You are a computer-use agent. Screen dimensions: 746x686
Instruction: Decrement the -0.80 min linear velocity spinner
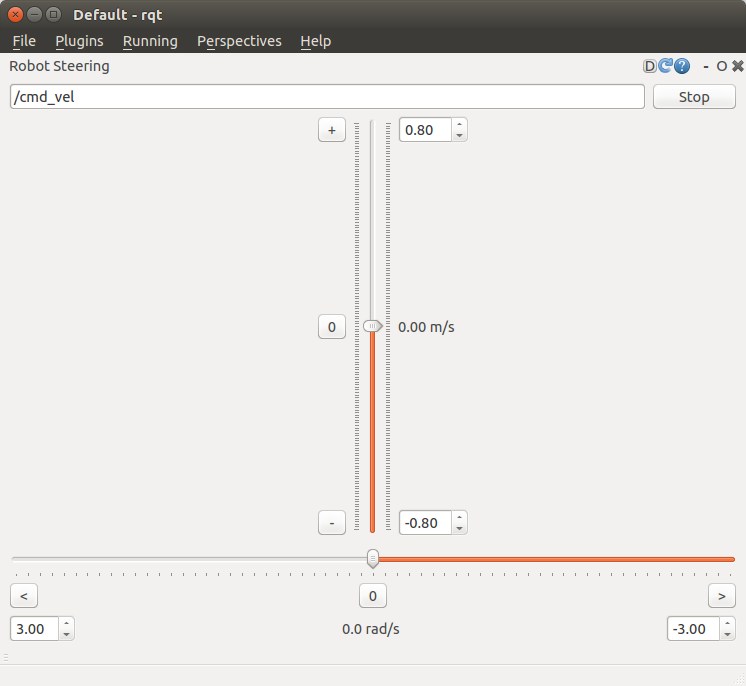coord(459,527)
